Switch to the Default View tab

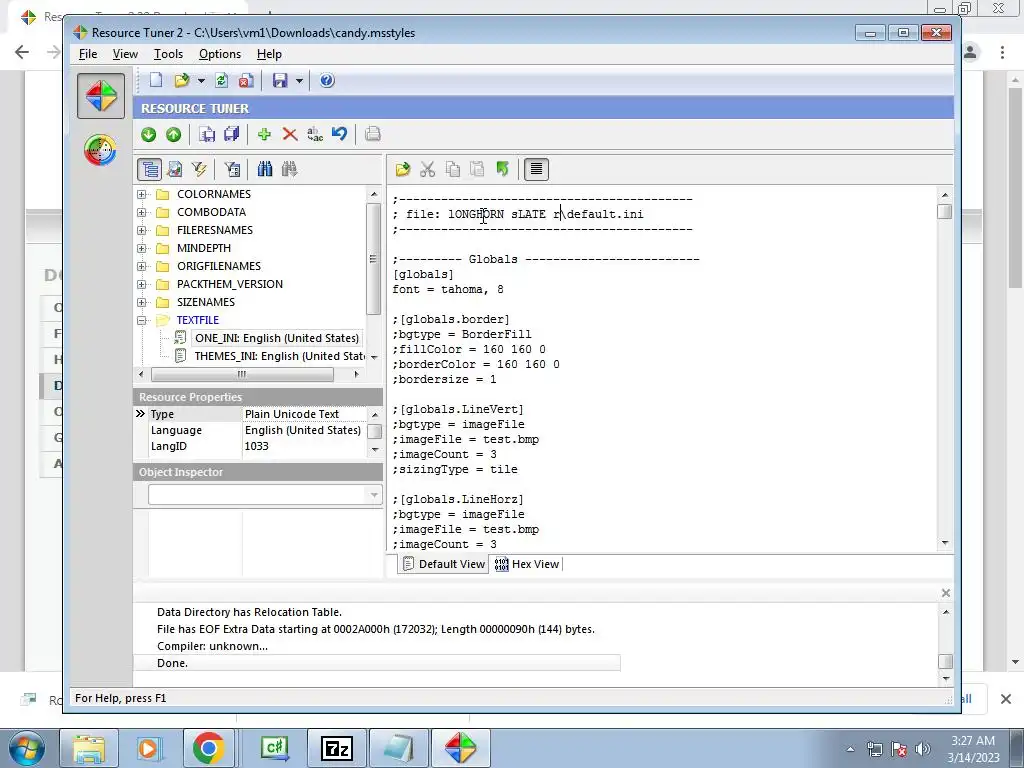(x=443, y=564)
